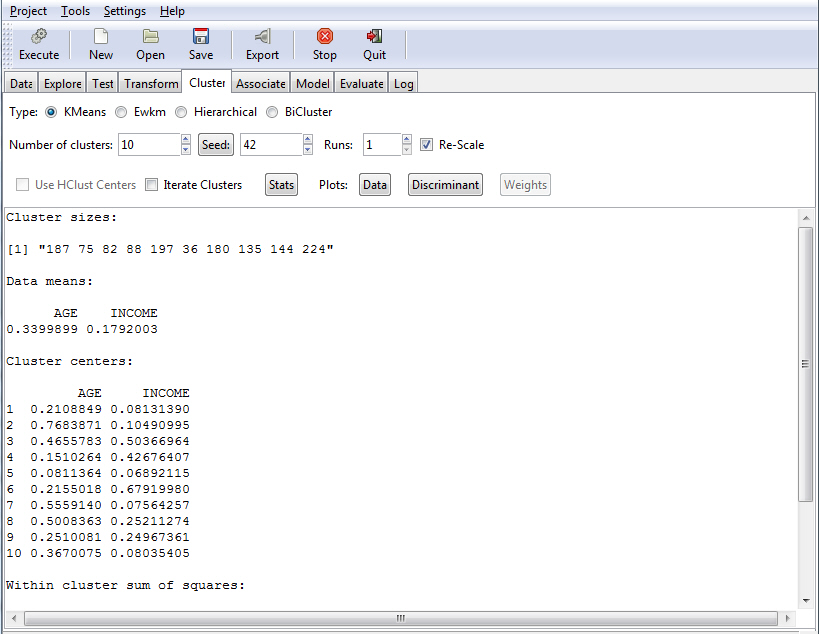This screenshot has height=634, width=819.
Task: Enable the Iterate Clusters checkbox
Action: (151, 185)
